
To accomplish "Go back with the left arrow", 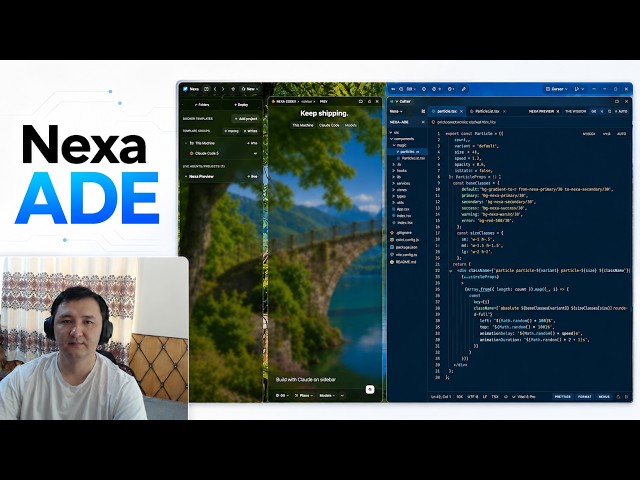I will (215, 89).
